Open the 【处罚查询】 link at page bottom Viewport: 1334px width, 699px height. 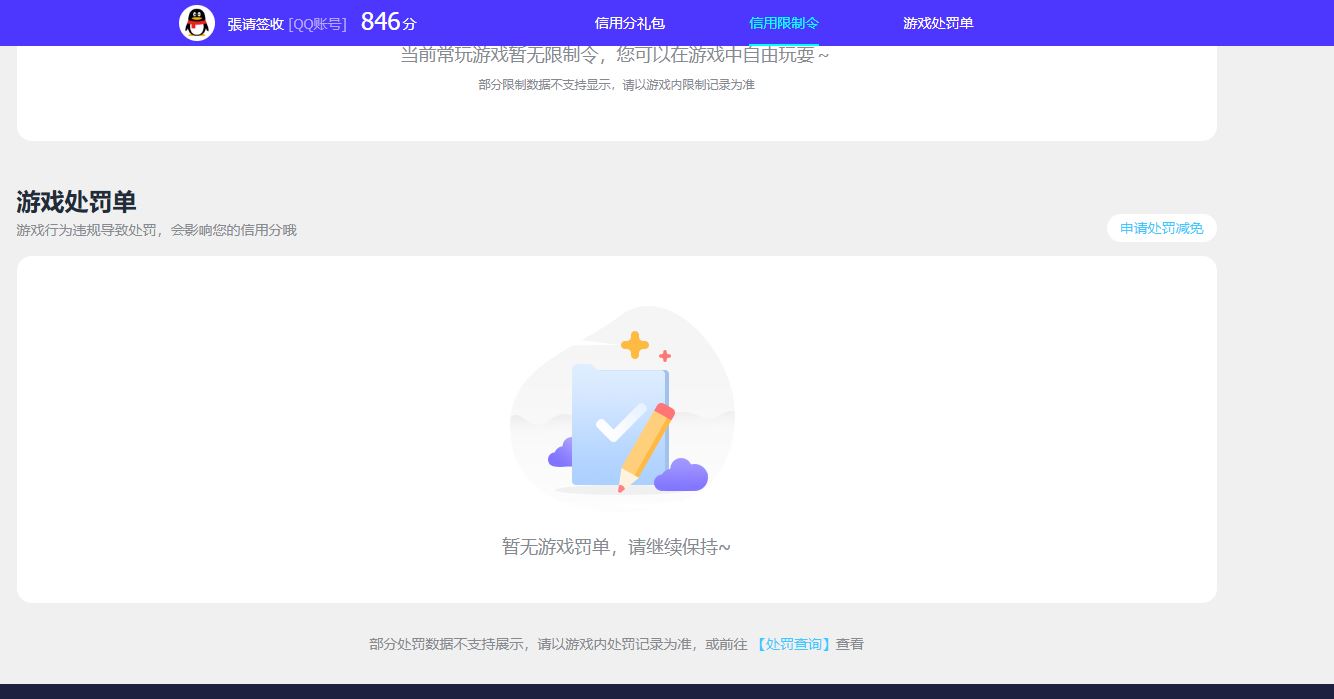(794, 644)
